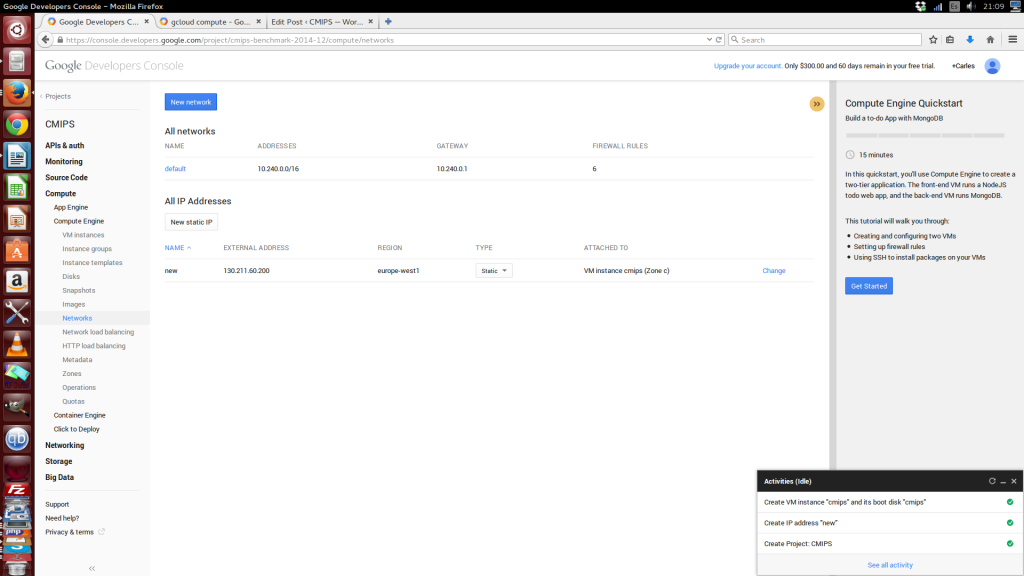This screenshot has width=1024, height=576.
Task: Open VLC media player from the launcher
Action: click(15, 345)
